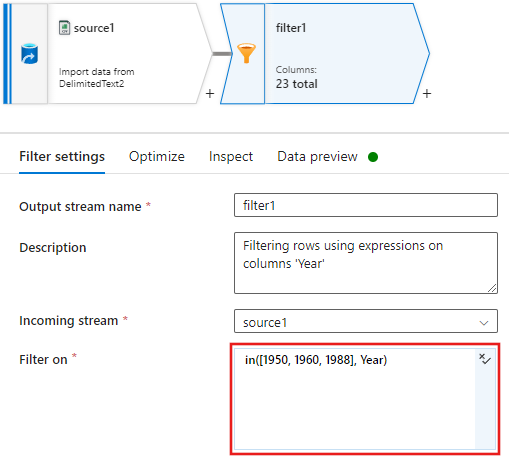Click the Filter on expression box
Image resolution: width=509 pixels, height=463 pixels.
tap(355, 399)
